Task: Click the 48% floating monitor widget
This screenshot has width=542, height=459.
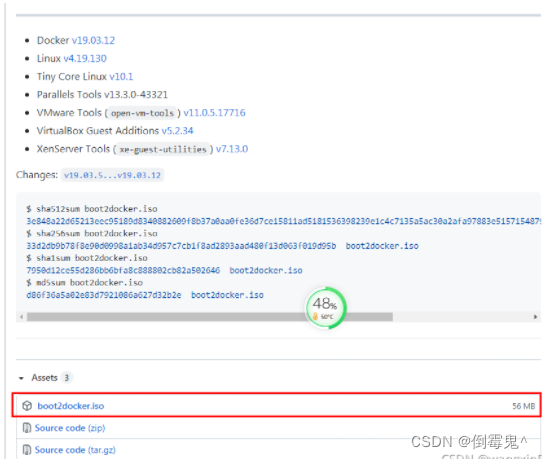Action: tap(326, 308)
